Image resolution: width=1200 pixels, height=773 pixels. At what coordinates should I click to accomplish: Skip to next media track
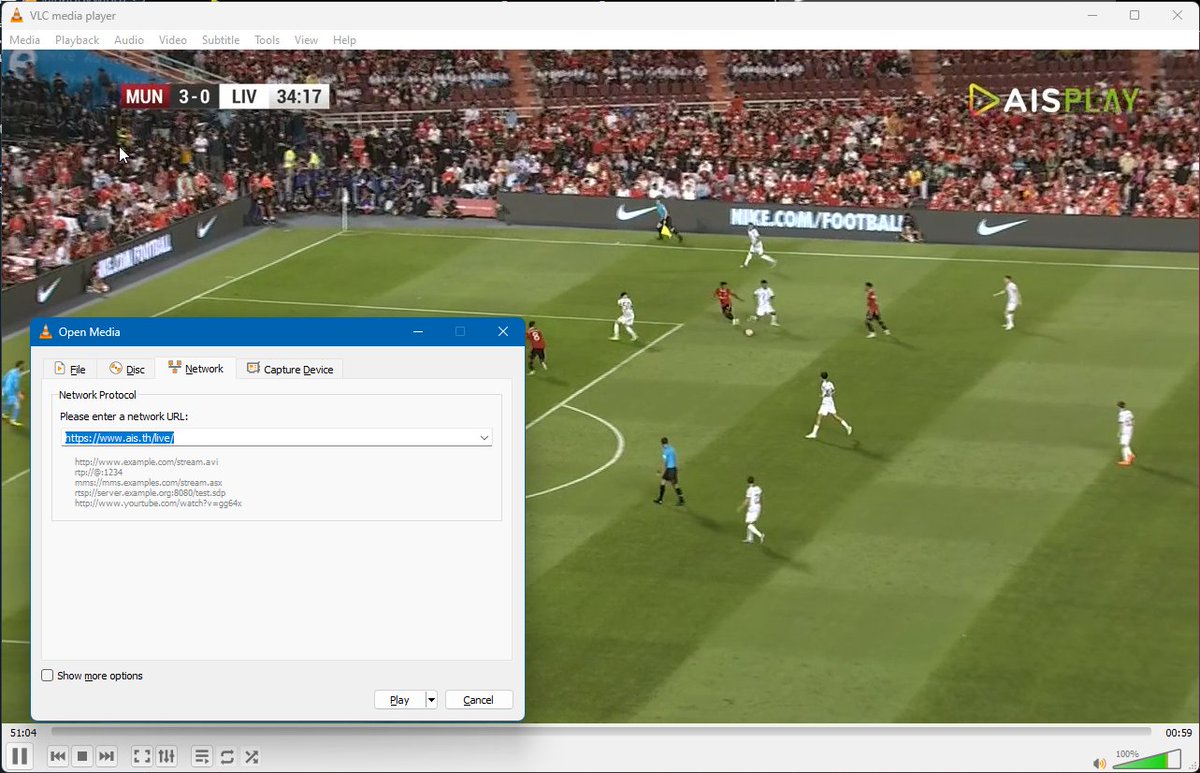[x=107, y=757]
